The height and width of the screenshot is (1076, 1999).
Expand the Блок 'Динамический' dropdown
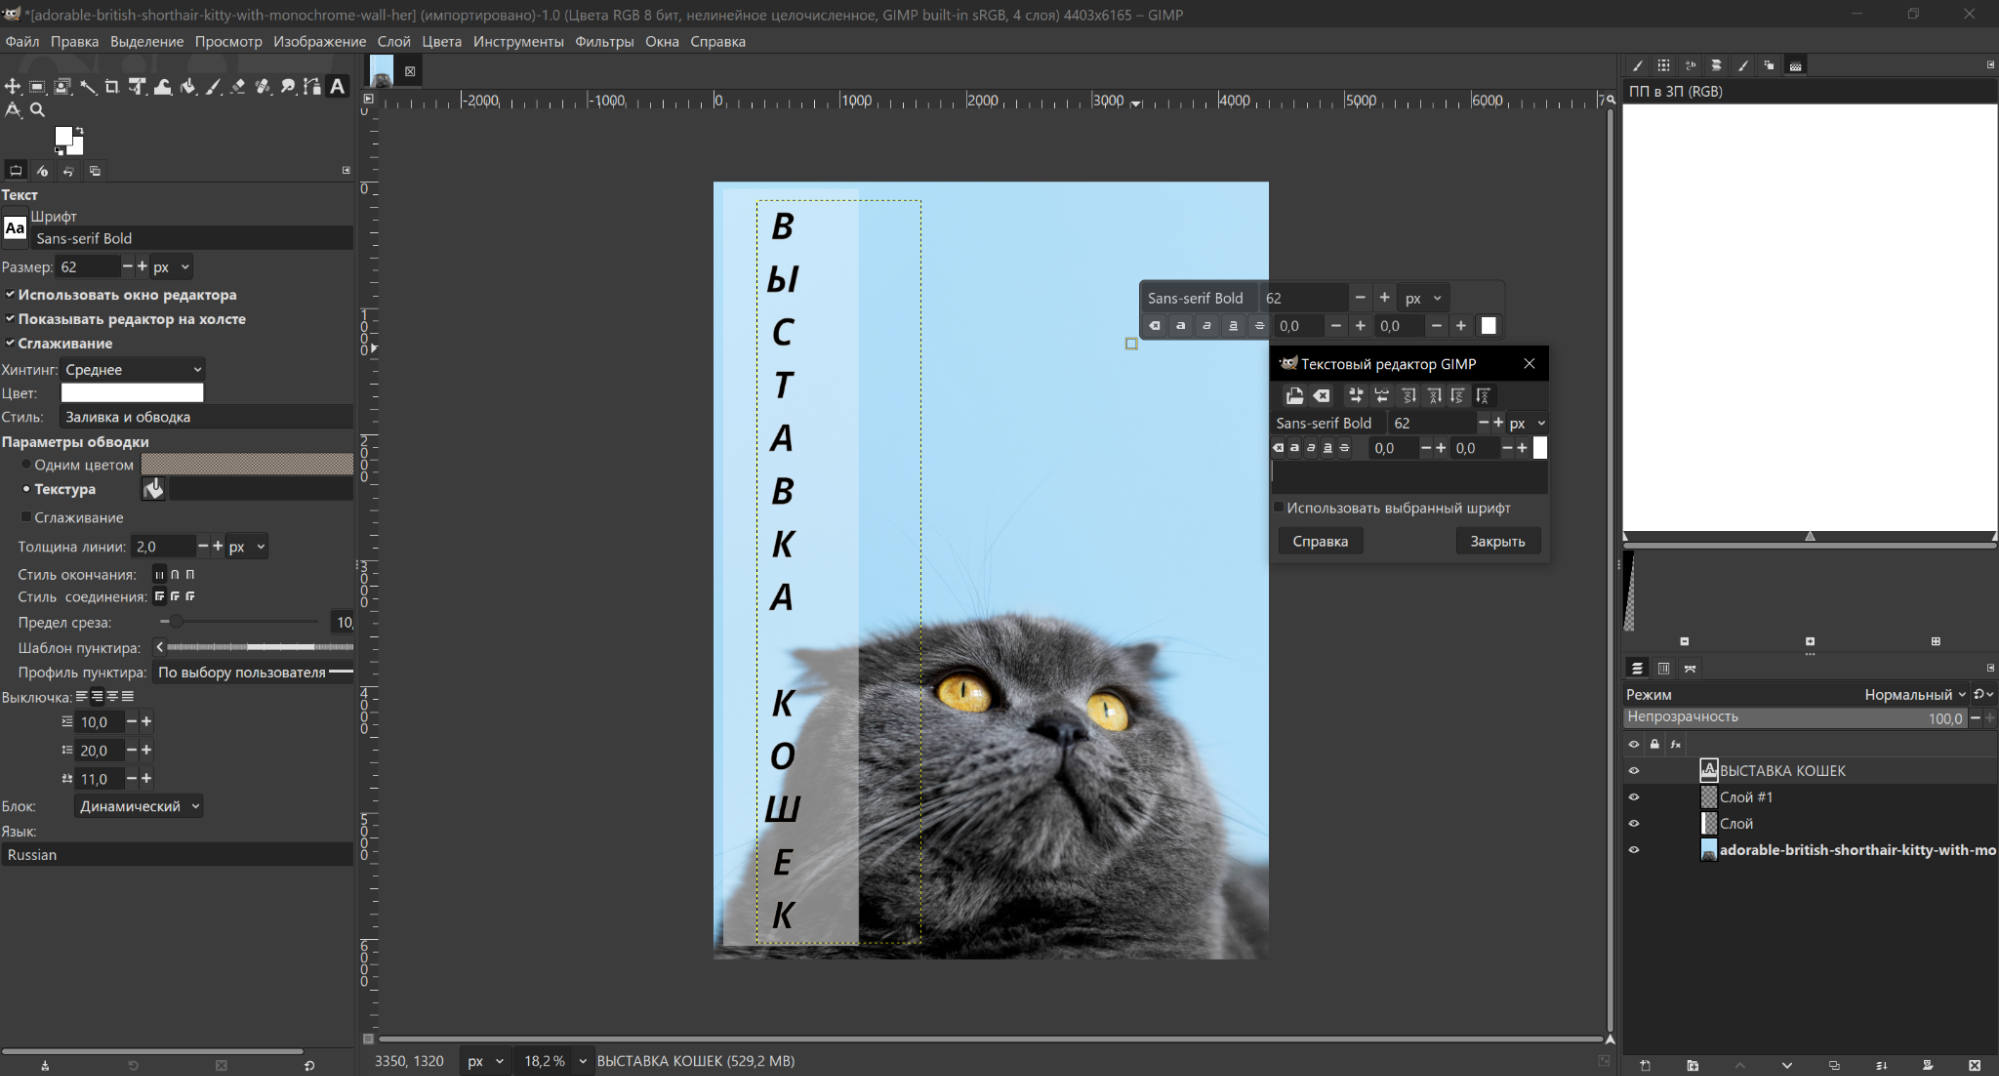139,806
